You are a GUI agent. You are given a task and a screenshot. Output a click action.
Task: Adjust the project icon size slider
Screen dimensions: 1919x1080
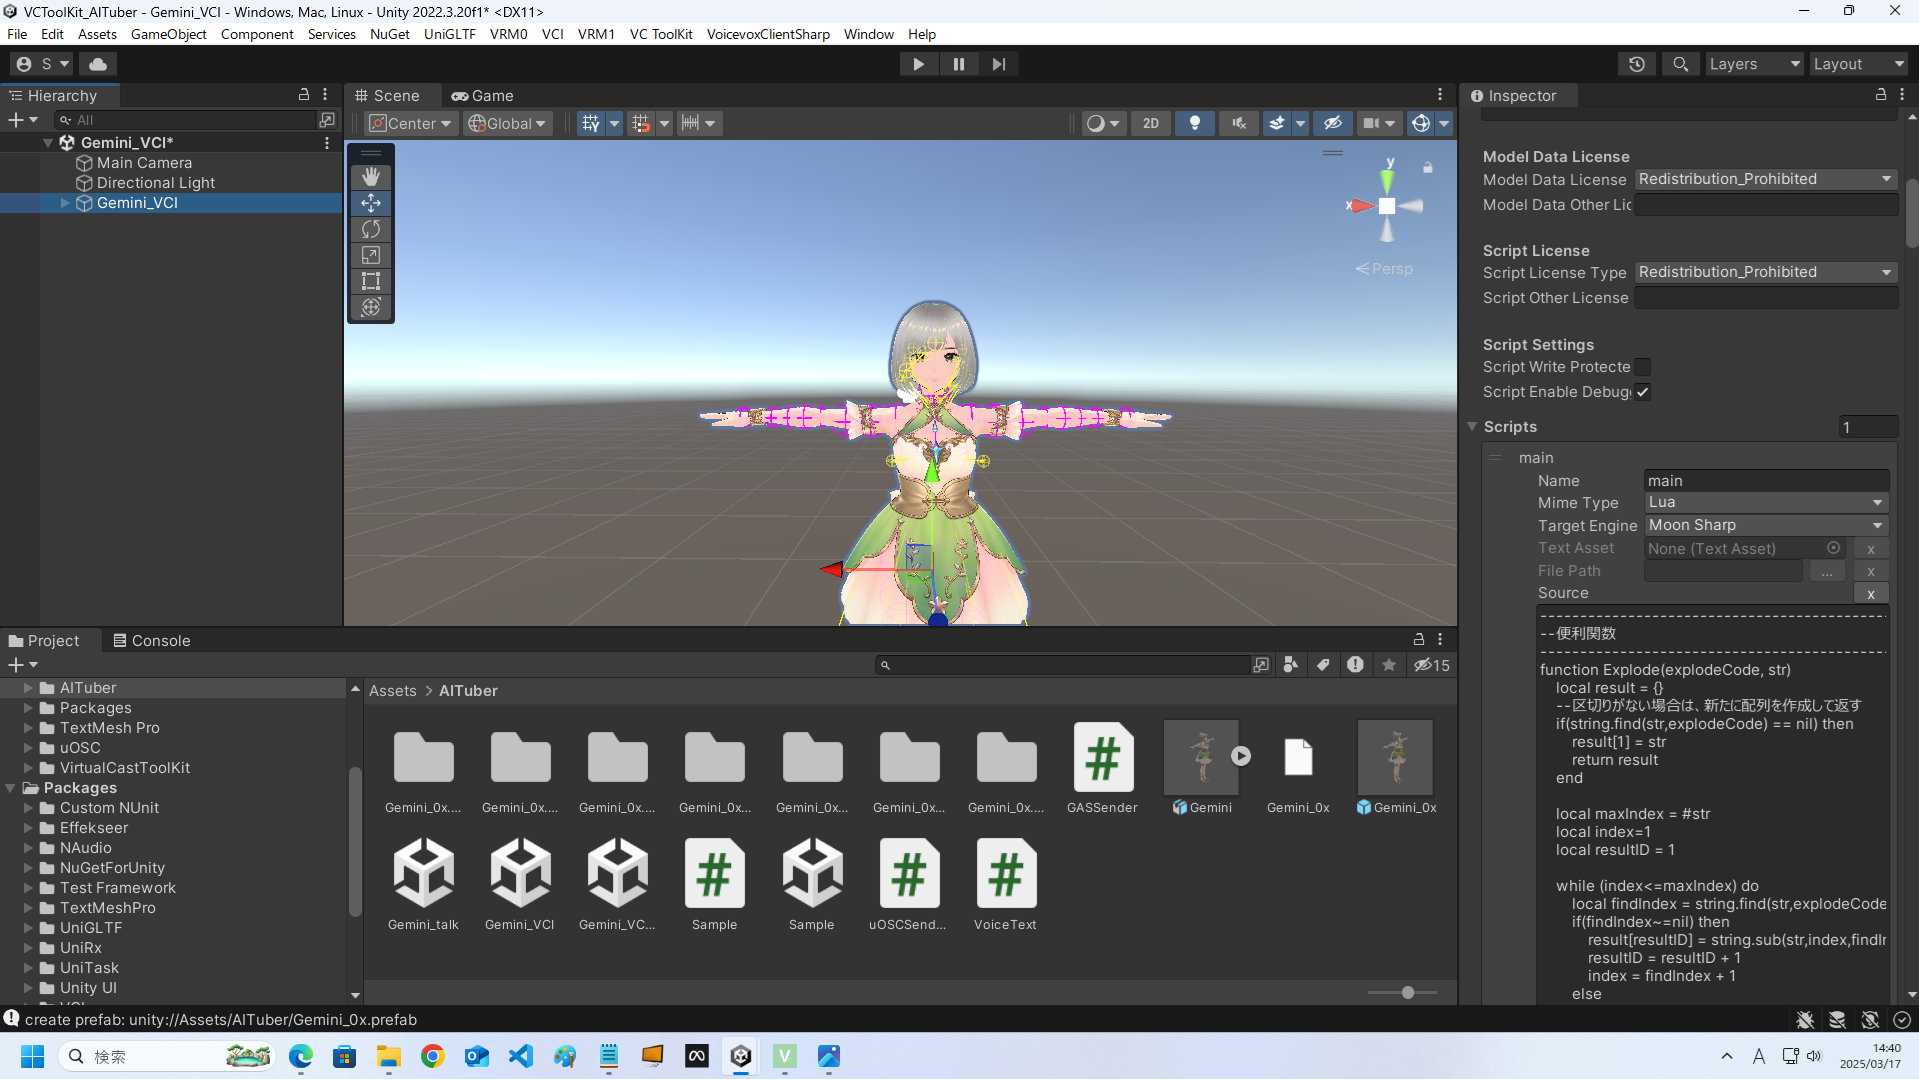1408,993
